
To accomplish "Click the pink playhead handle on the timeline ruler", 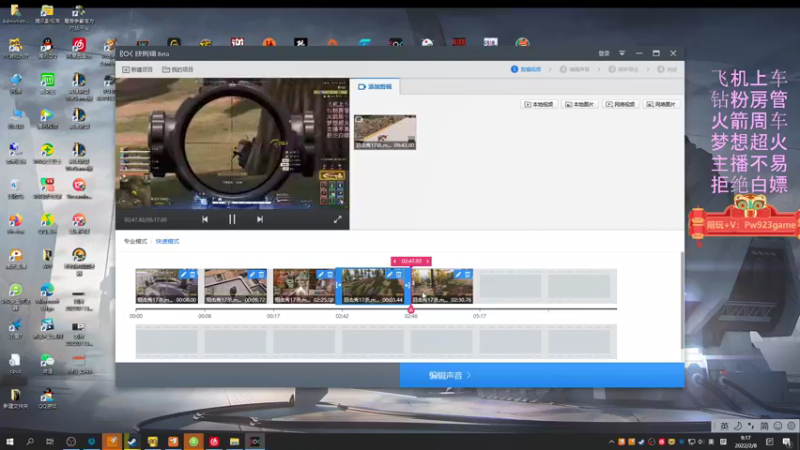I will tap(411, 309).
